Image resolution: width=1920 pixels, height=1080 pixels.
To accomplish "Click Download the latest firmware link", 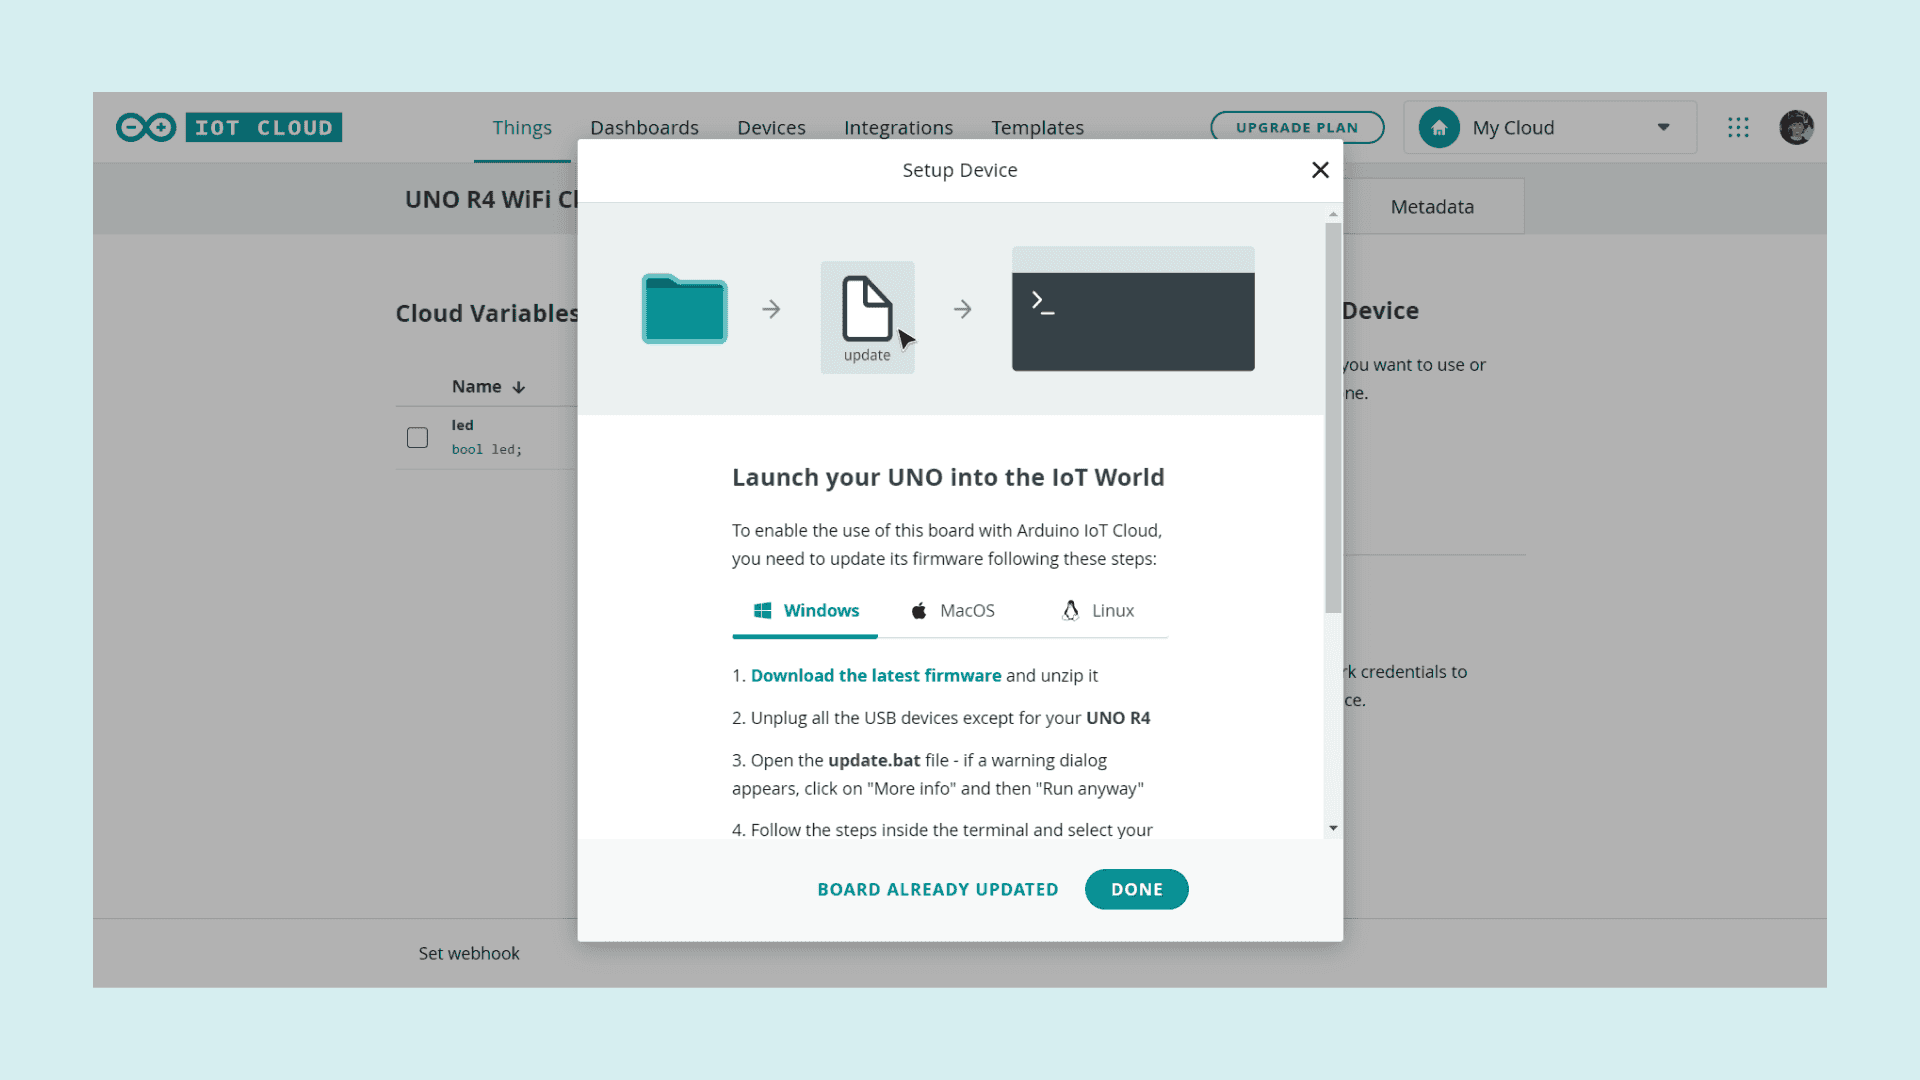I will tap(875, 675).
